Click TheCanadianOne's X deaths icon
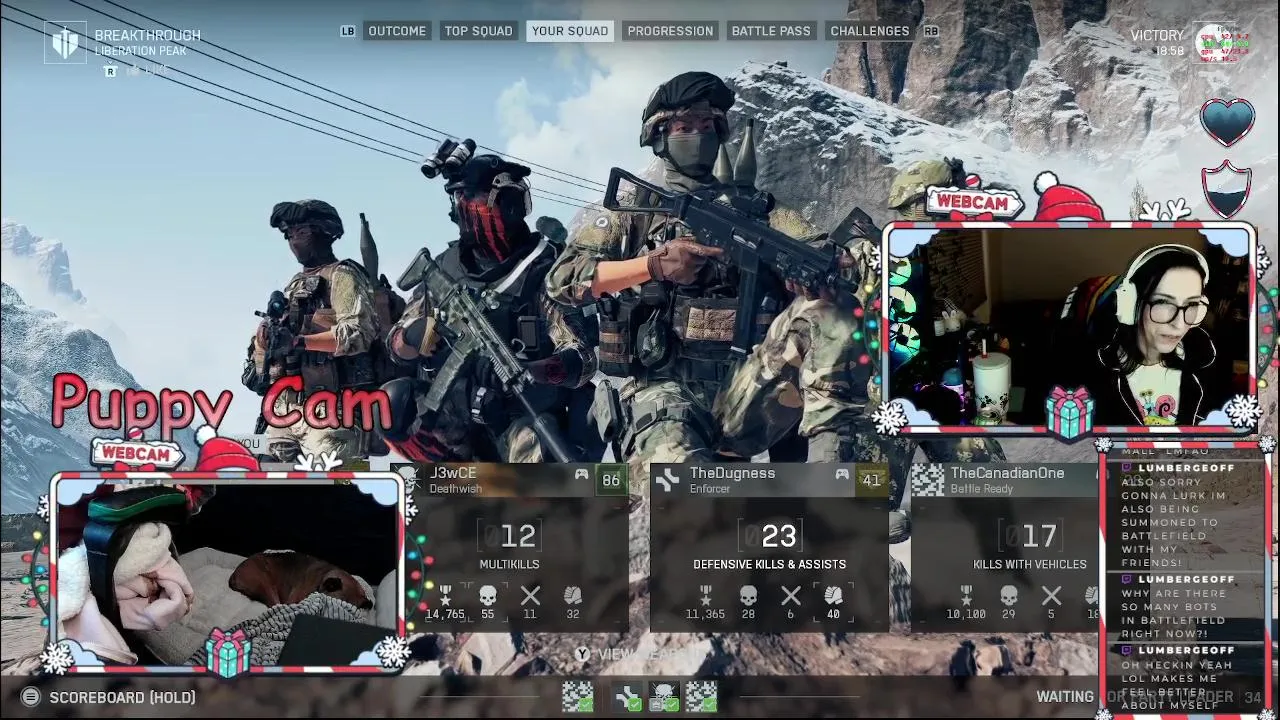 [x=1051, y=596]
